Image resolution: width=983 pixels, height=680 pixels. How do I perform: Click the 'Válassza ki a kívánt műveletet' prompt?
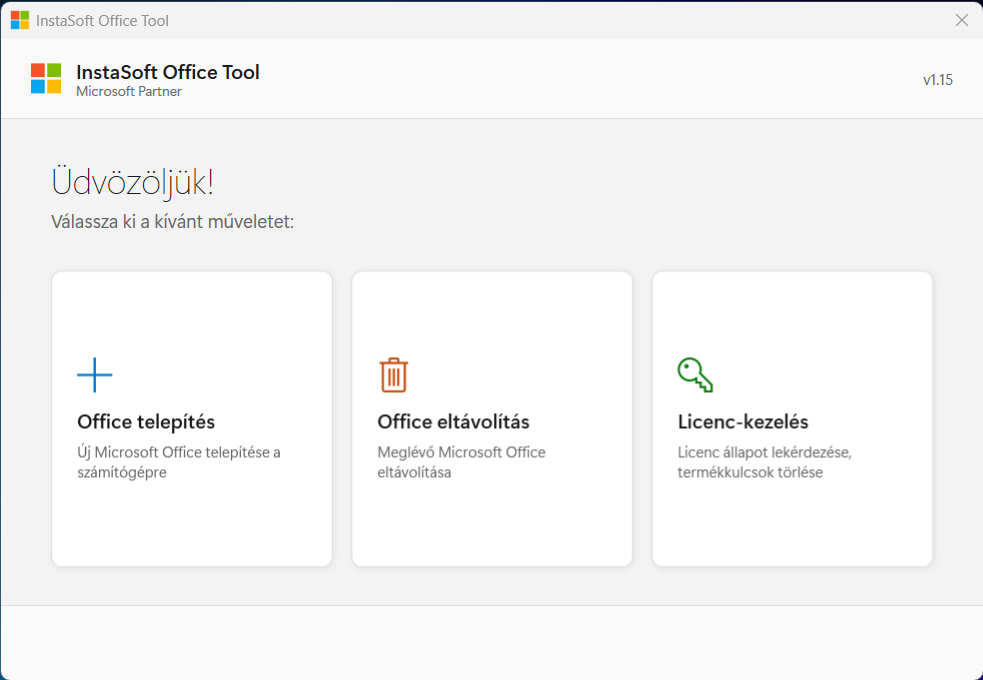(x=172, y=221)
